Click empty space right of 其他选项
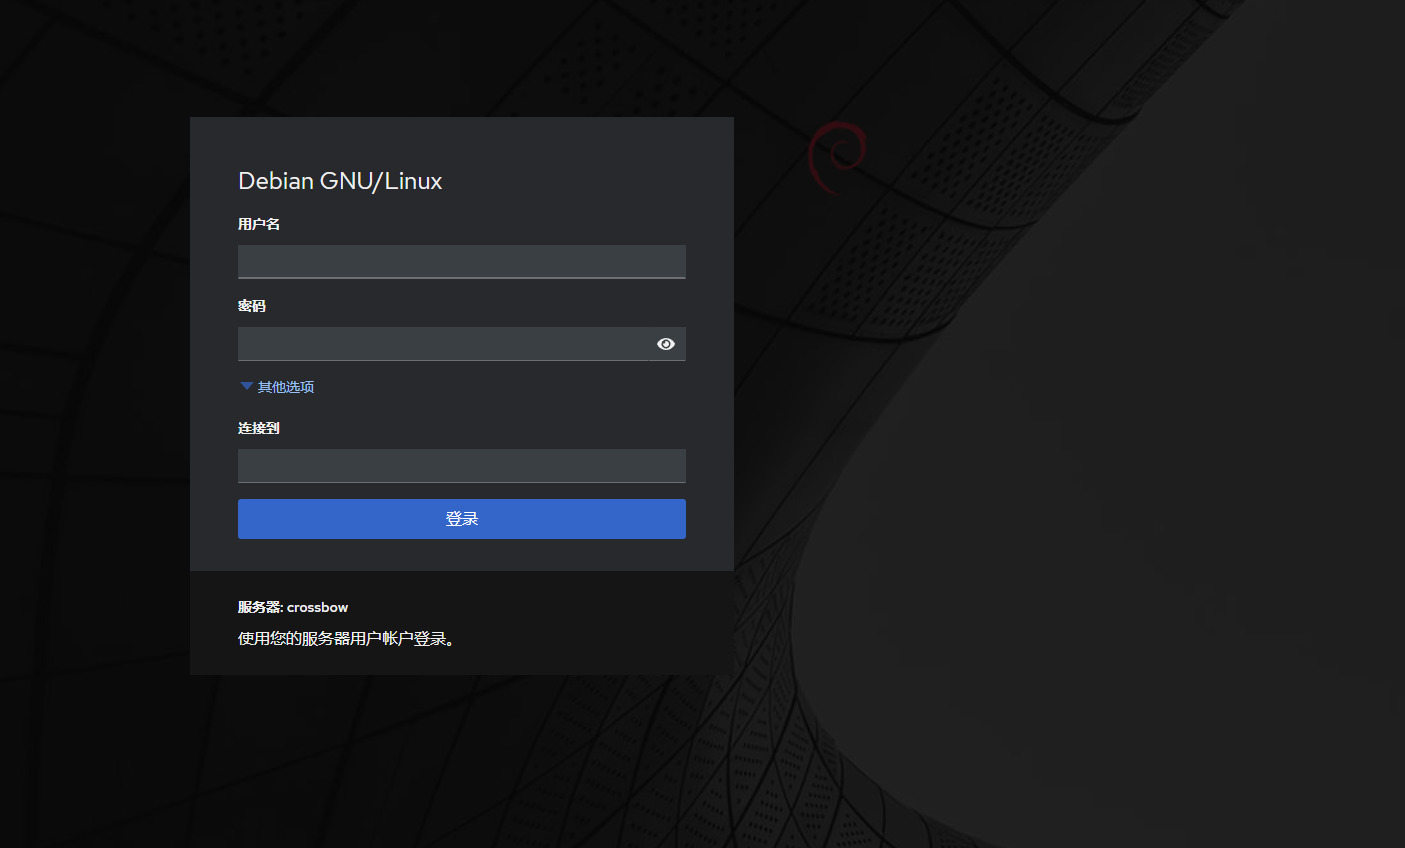Viewport: 1405px width, 848px height. click(x=500, y=387)
